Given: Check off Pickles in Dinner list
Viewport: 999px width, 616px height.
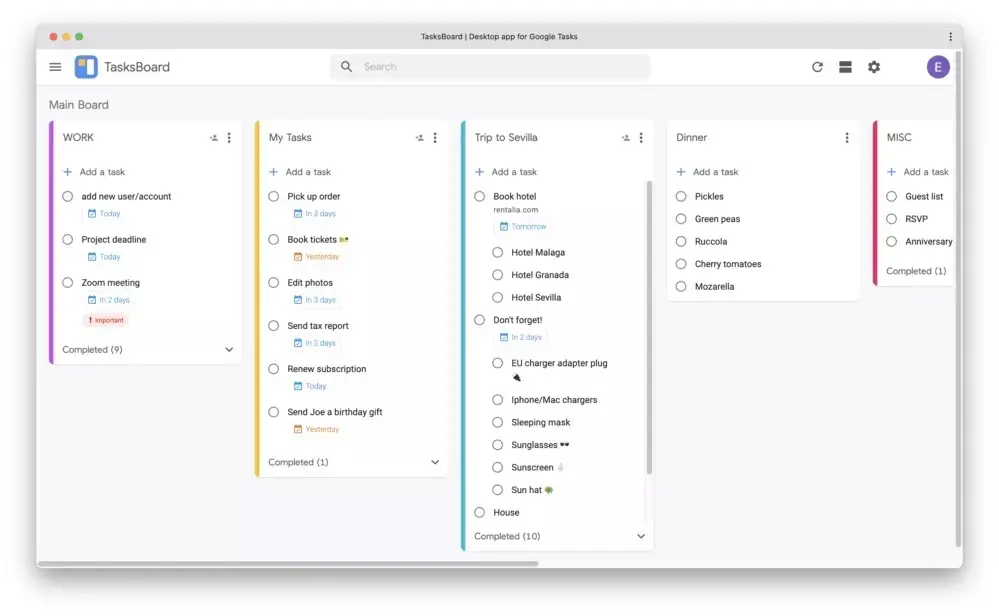Looking at the screenshot, I should [681, 196].
